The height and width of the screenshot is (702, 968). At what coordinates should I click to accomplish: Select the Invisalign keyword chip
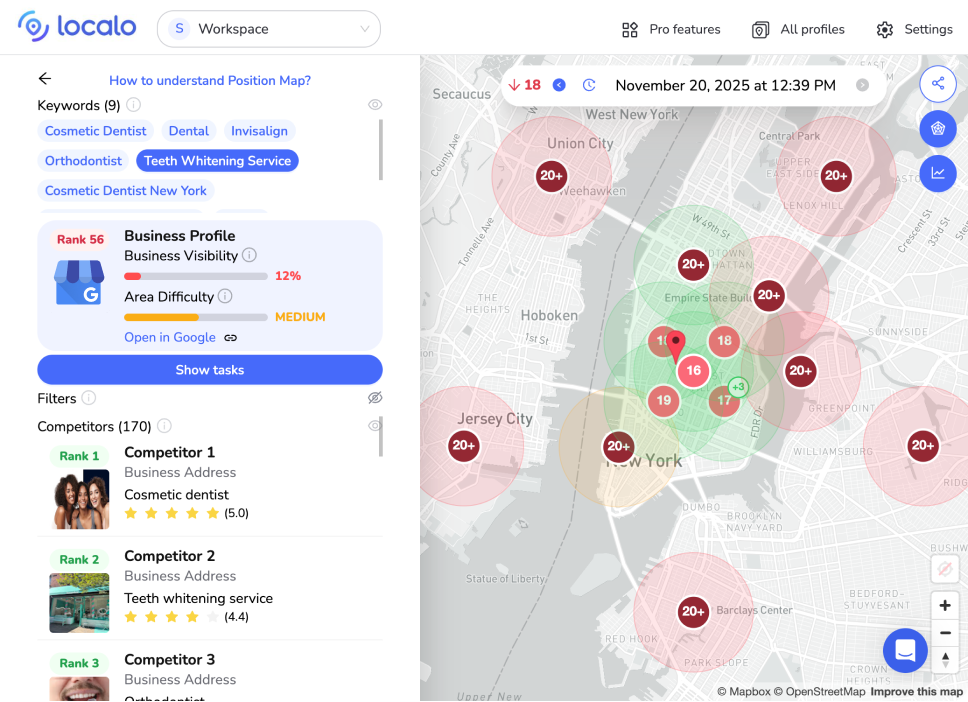click(259, 131)
